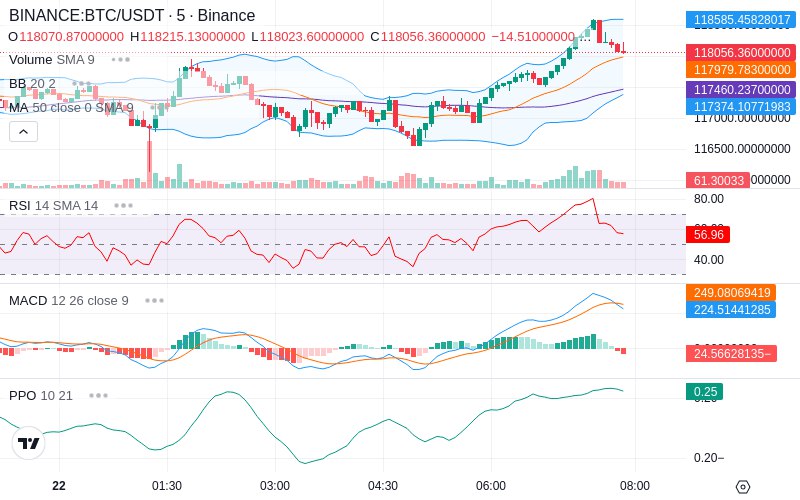Click the purple 117460.23700000 MA label
Screen dimensions: 800x500
coord(741,90)
